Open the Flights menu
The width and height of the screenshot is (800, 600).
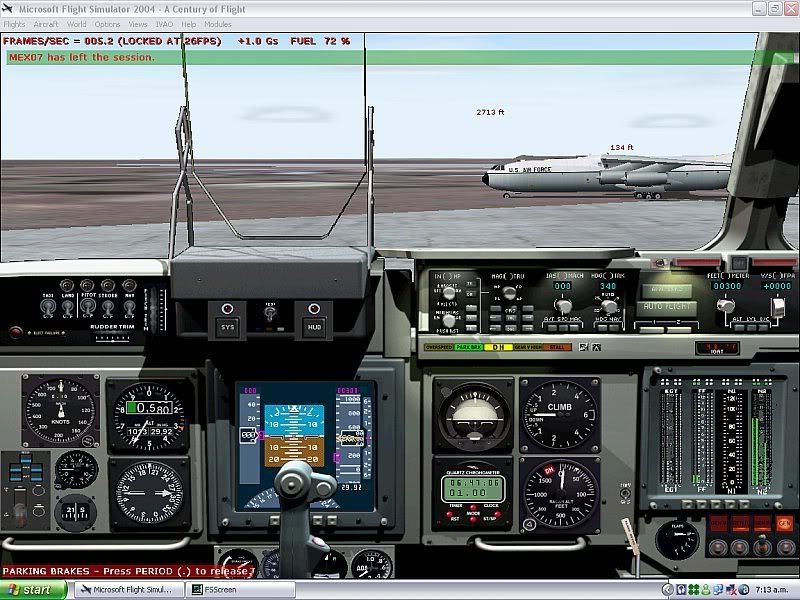point(14,24)
